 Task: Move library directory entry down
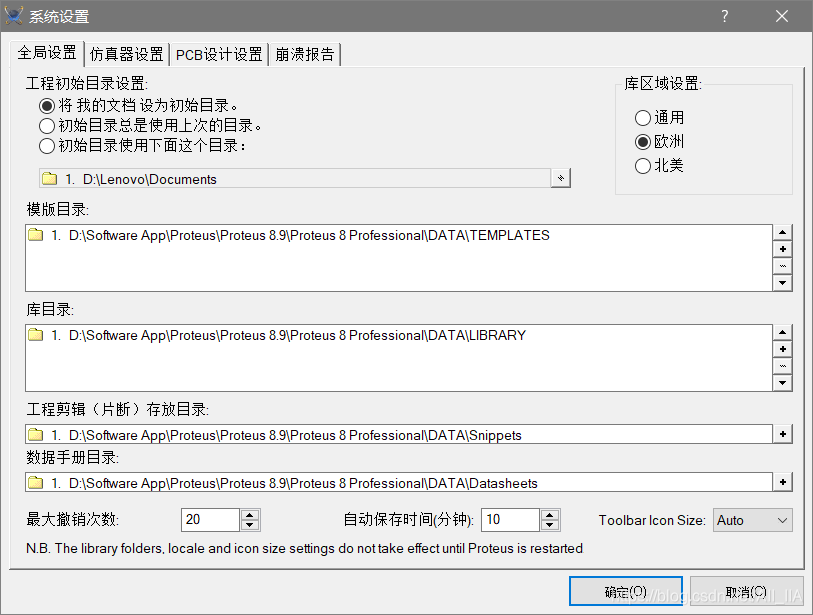click(x=782, y=383)
